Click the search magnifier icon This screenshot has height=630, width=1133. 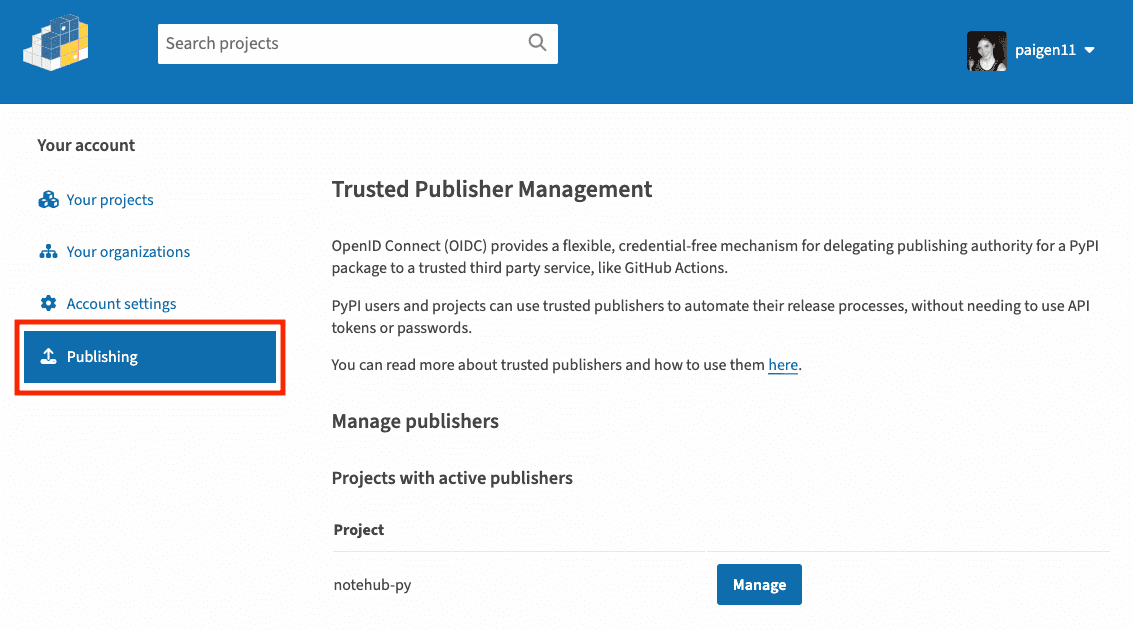coord(537,43)
